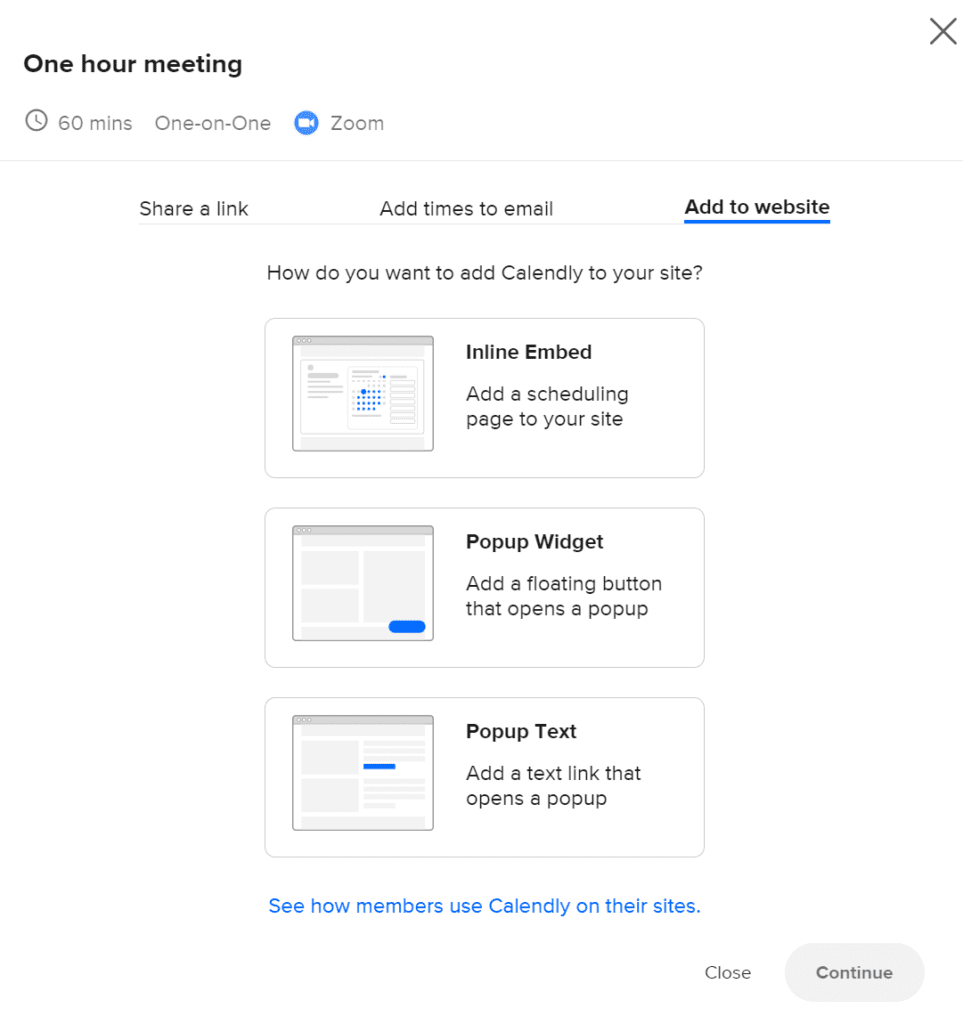
Task: Choose the Inline Embed option title
Action: click(x=529, y=352)
